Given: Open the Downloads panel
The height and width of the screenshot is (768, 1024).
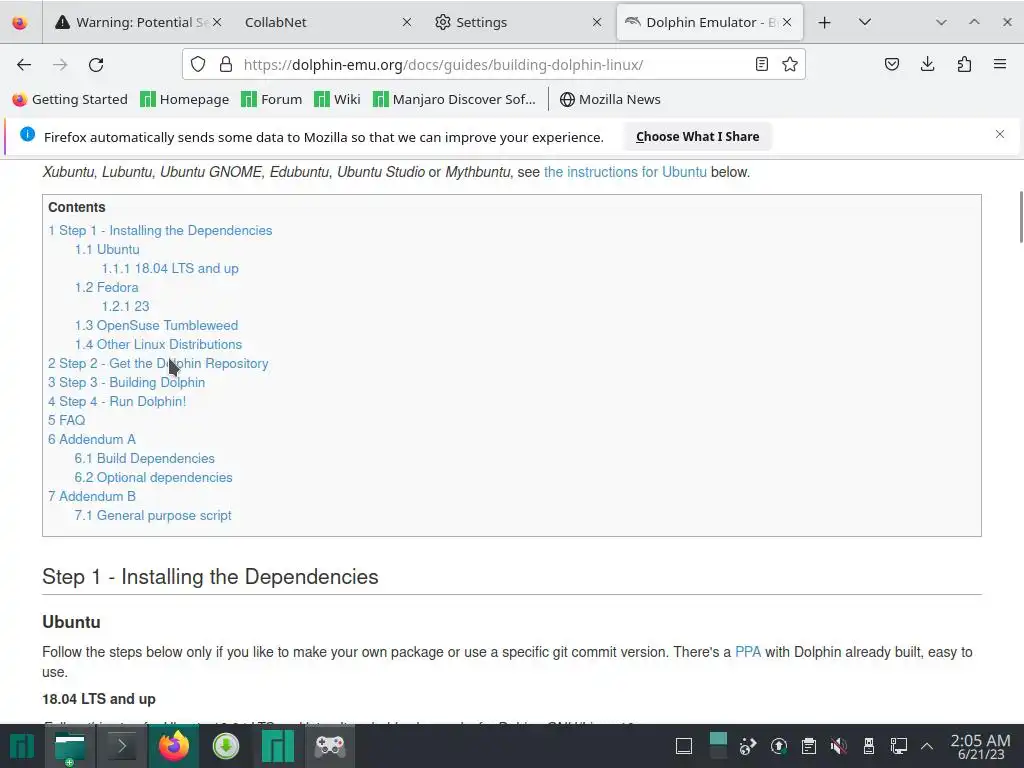Looking at the screenshot, I should (927, 64).
